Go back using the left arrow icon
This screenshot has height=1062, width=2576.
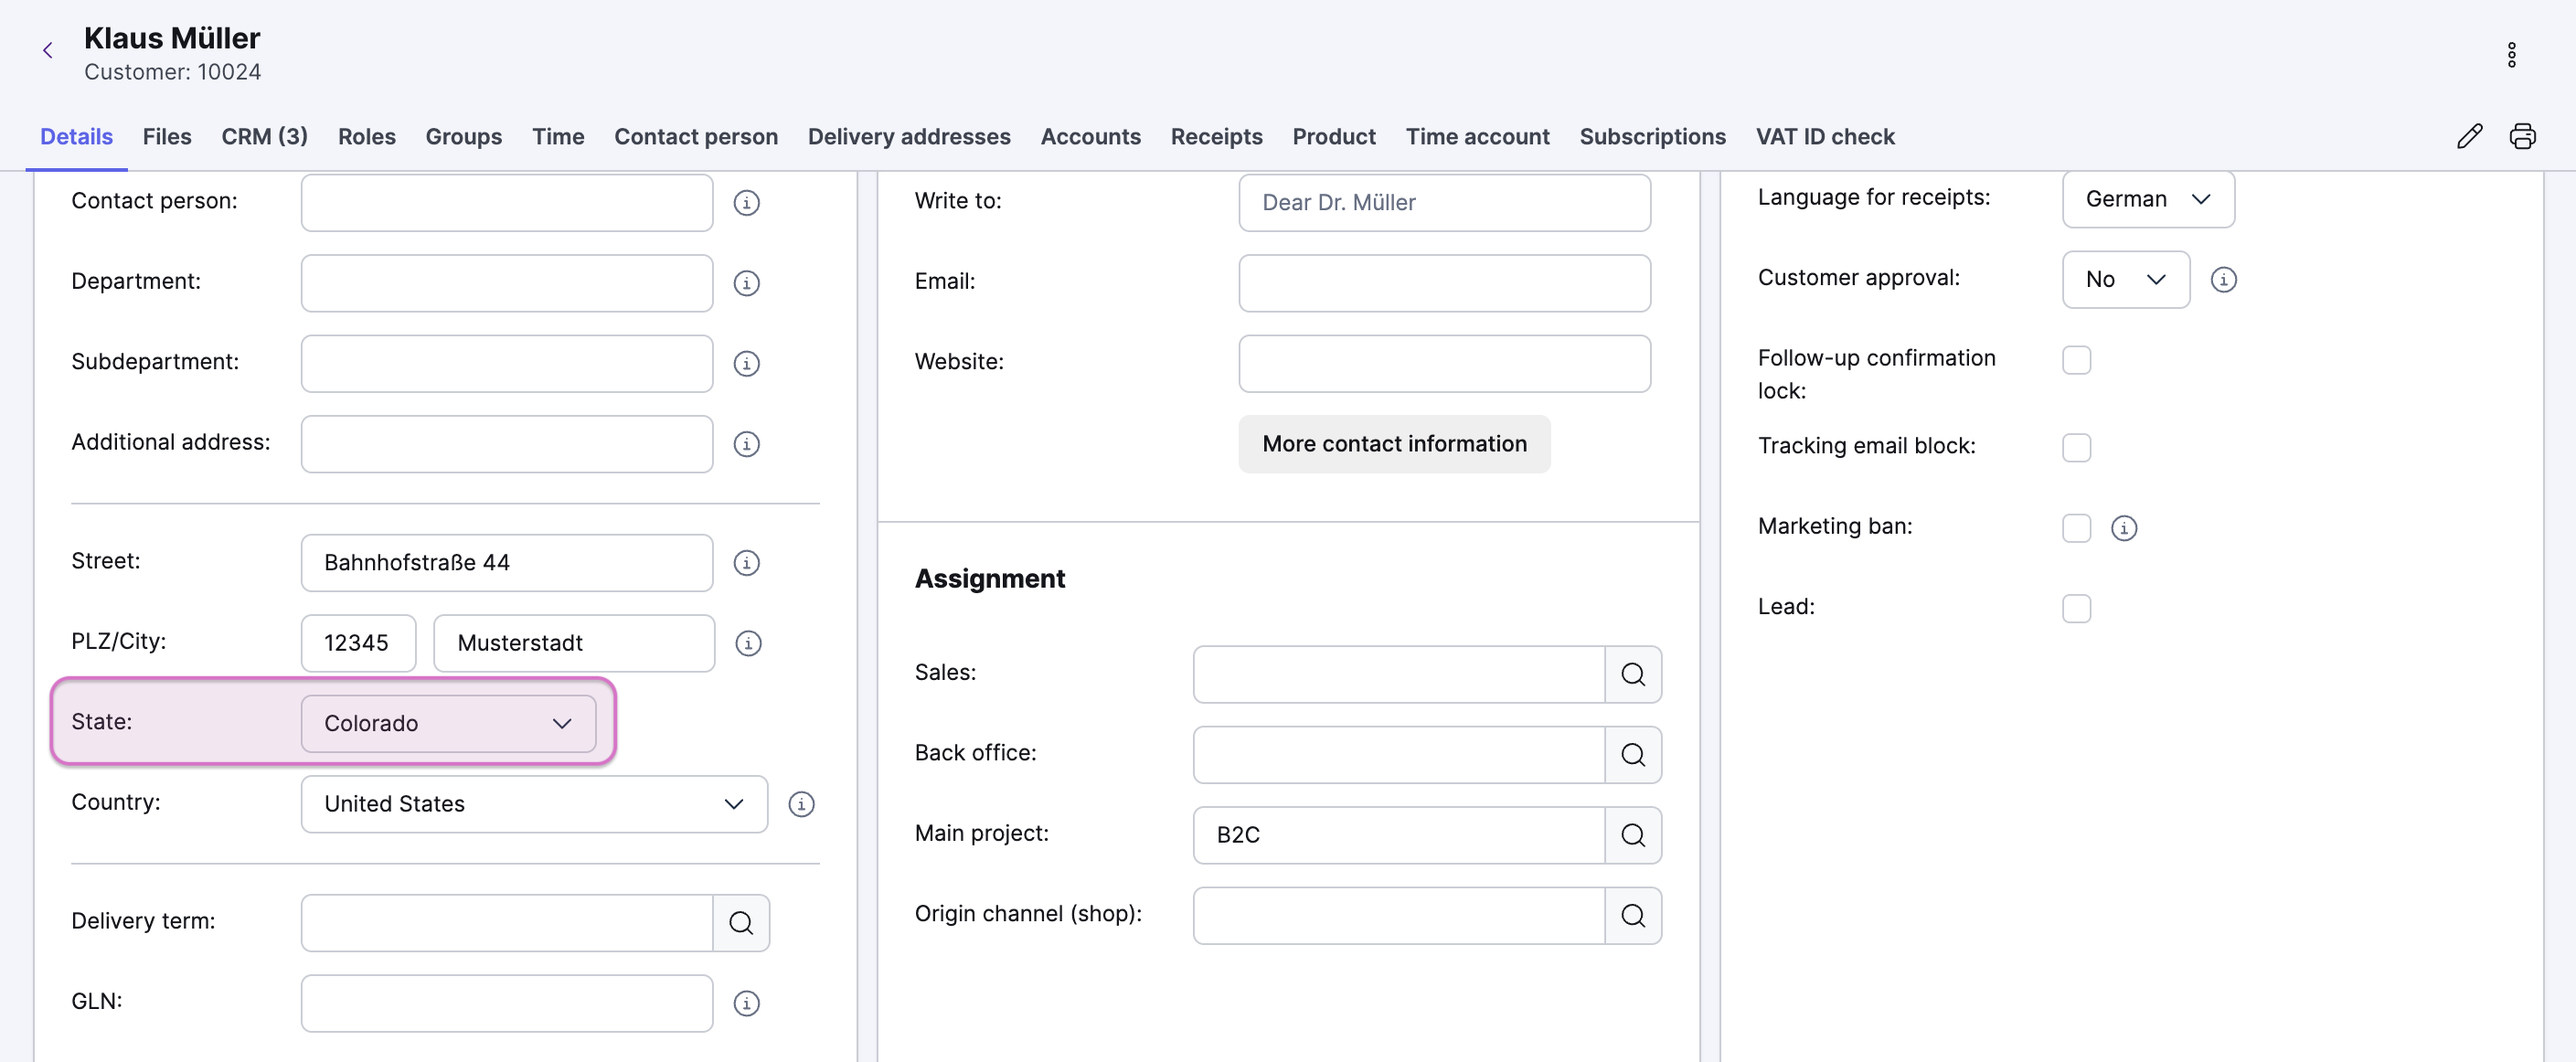(47, 51)
